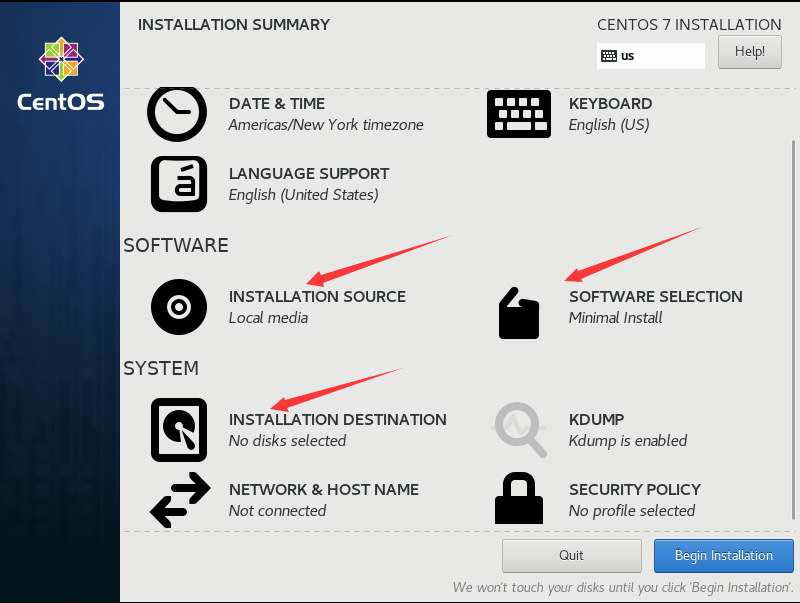Open the Kdump magnifier icon
The image size is (800, 603).
click(519, 430)
